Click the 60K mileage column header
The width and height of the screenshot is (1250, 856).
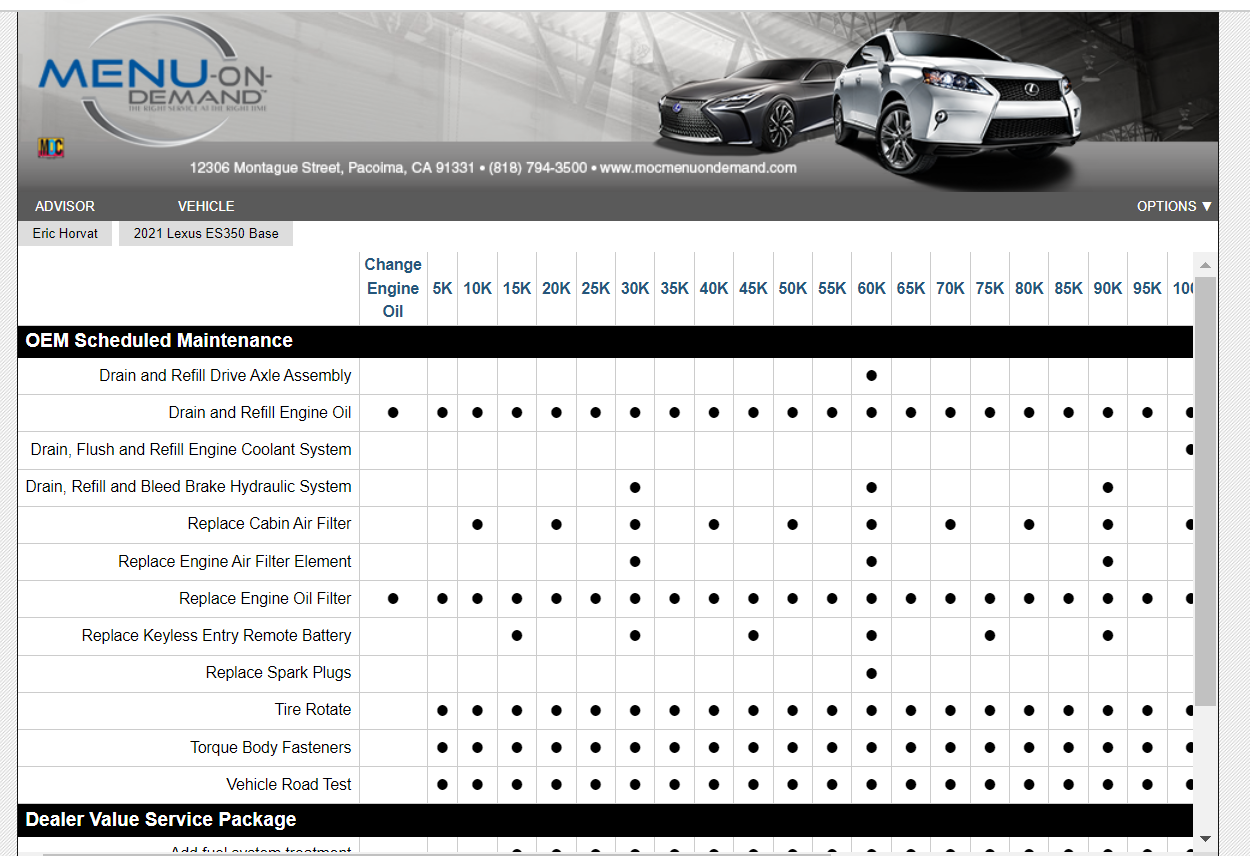(872, 288)
